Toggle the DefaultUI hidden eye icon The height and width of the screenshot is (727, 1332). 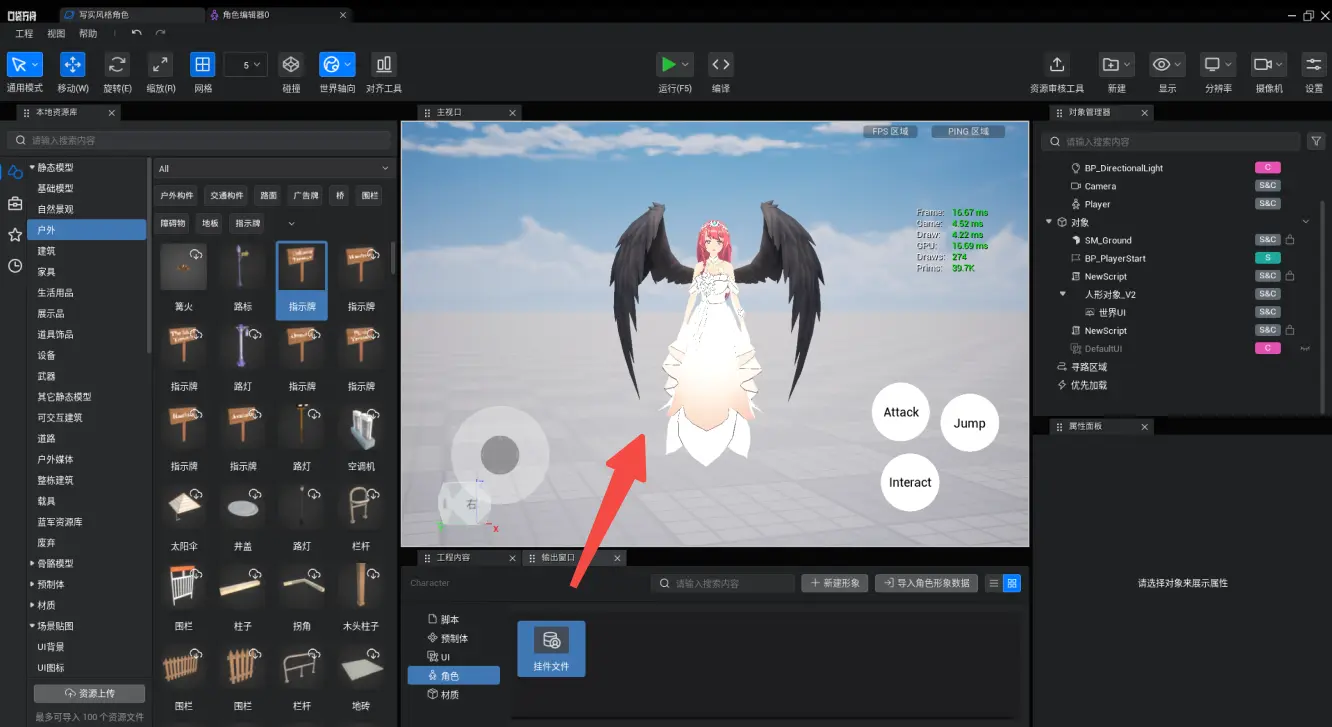[1304, 348]
